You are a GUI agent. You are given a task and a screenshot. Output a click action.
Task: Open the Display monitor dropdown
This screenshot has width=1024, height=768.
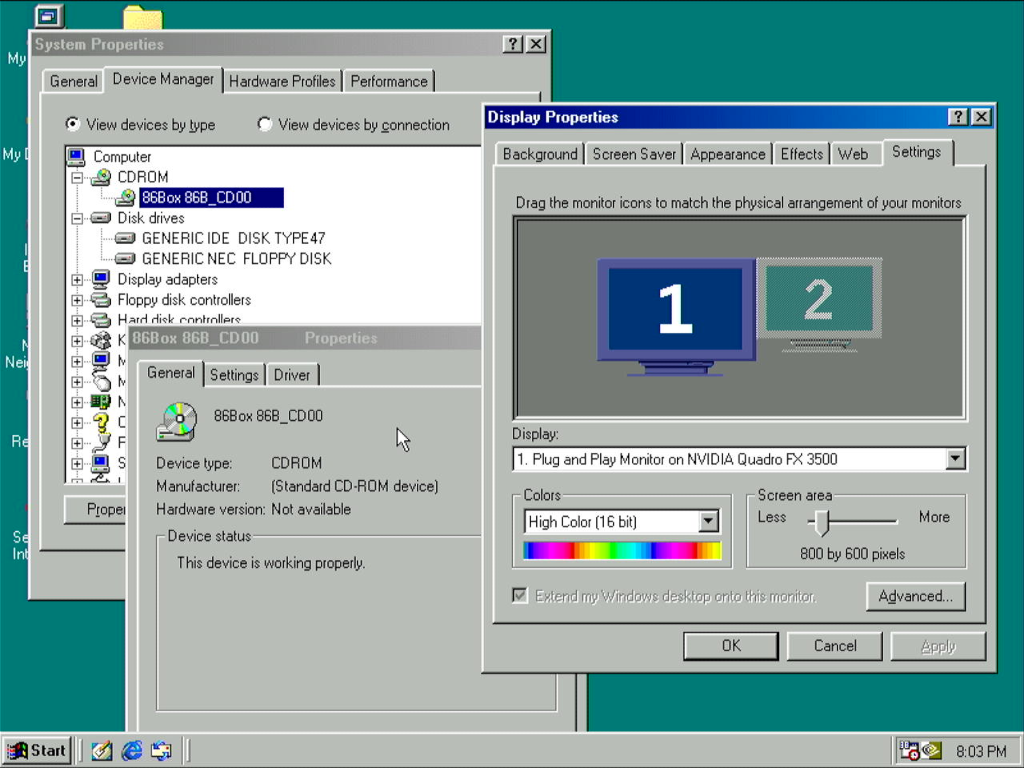click(955, 459)
